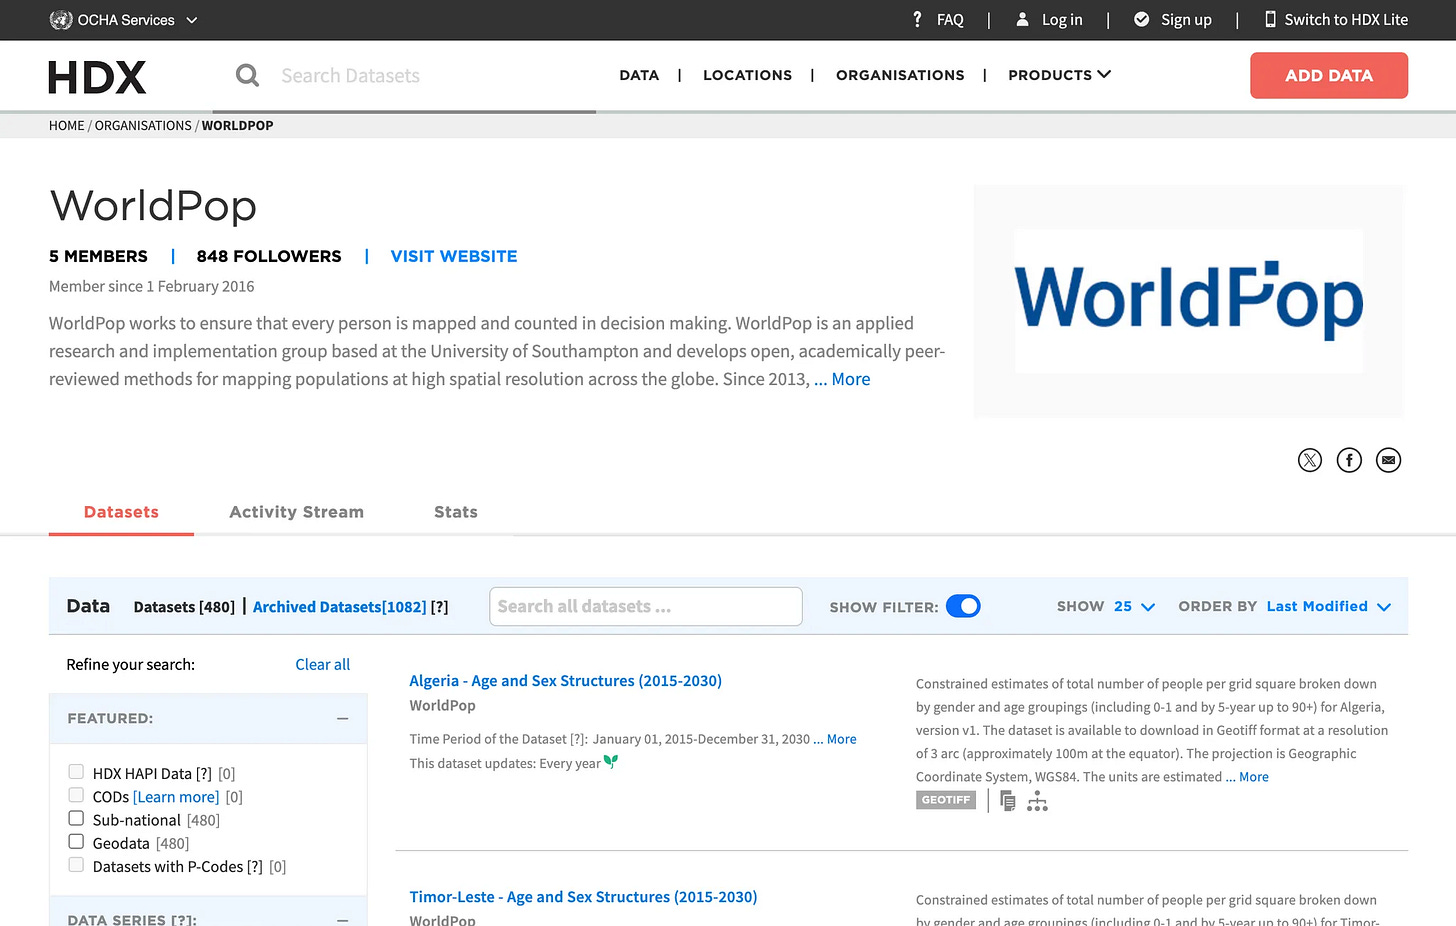Expand the OCHA Services dropdown
This screenshot has width=1456, height=926.
[x=124, y=20]
